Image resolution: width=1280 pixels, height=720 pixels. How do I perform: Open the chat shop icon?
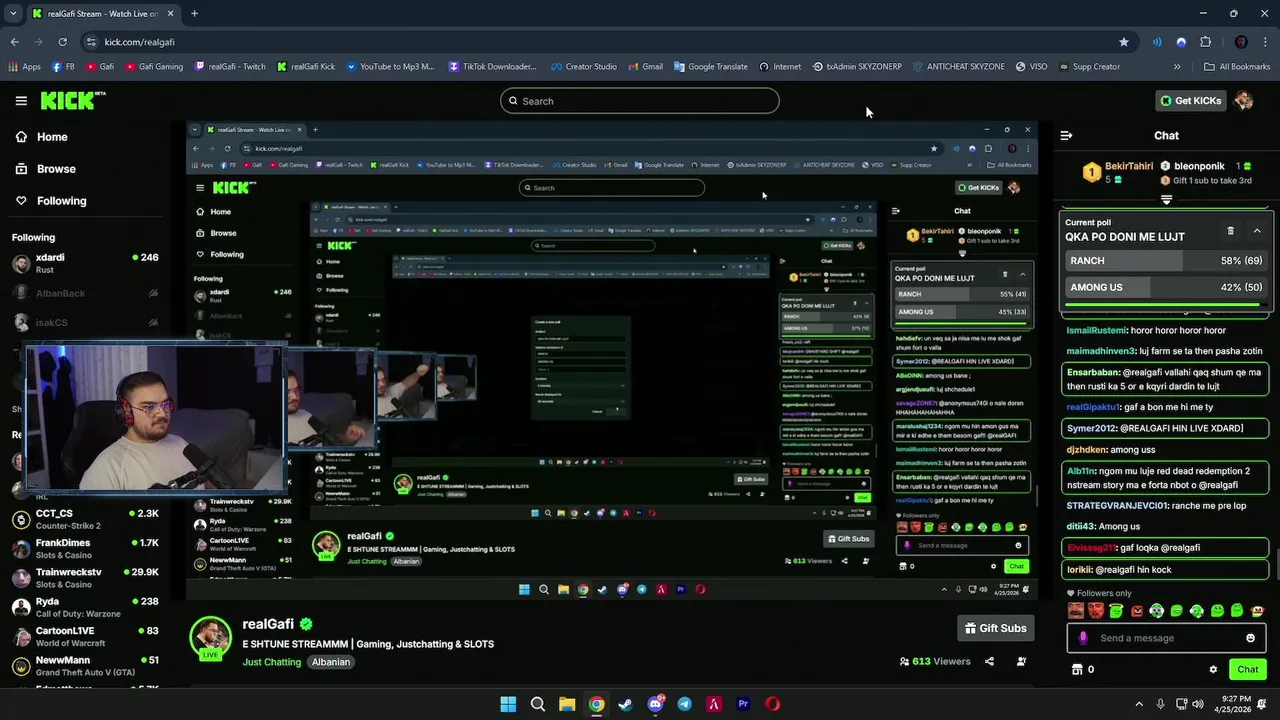[1077, 670]
